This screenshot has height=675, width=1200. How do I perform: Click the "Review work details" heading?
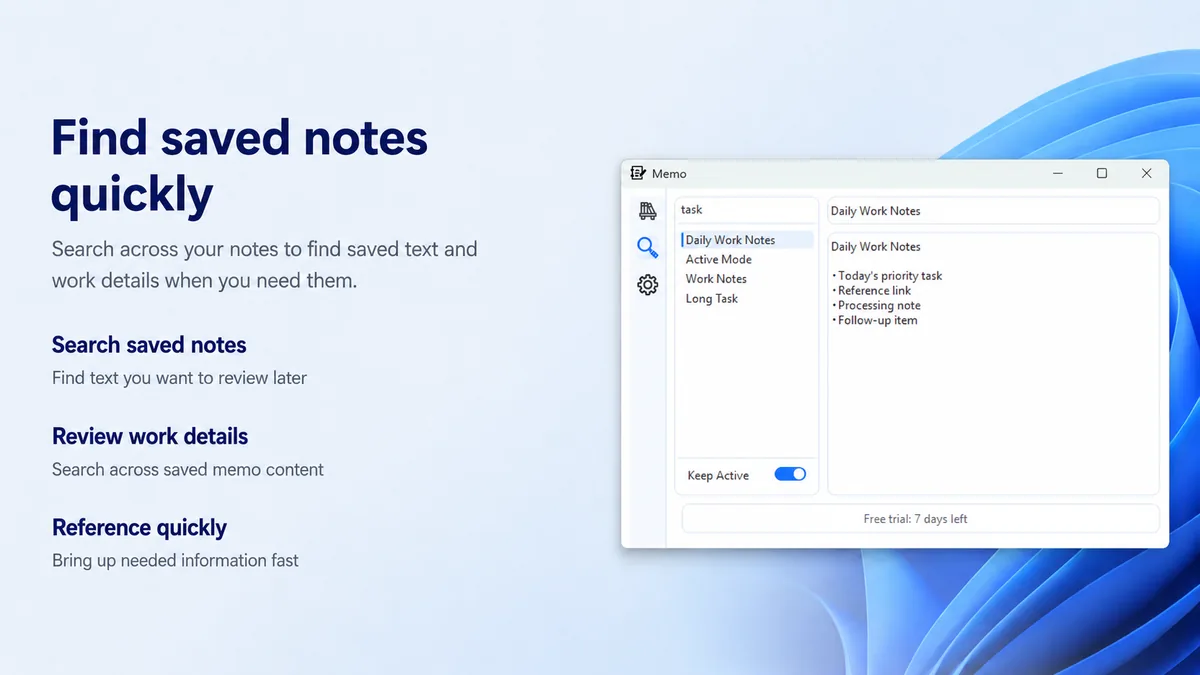coord(150,437)
